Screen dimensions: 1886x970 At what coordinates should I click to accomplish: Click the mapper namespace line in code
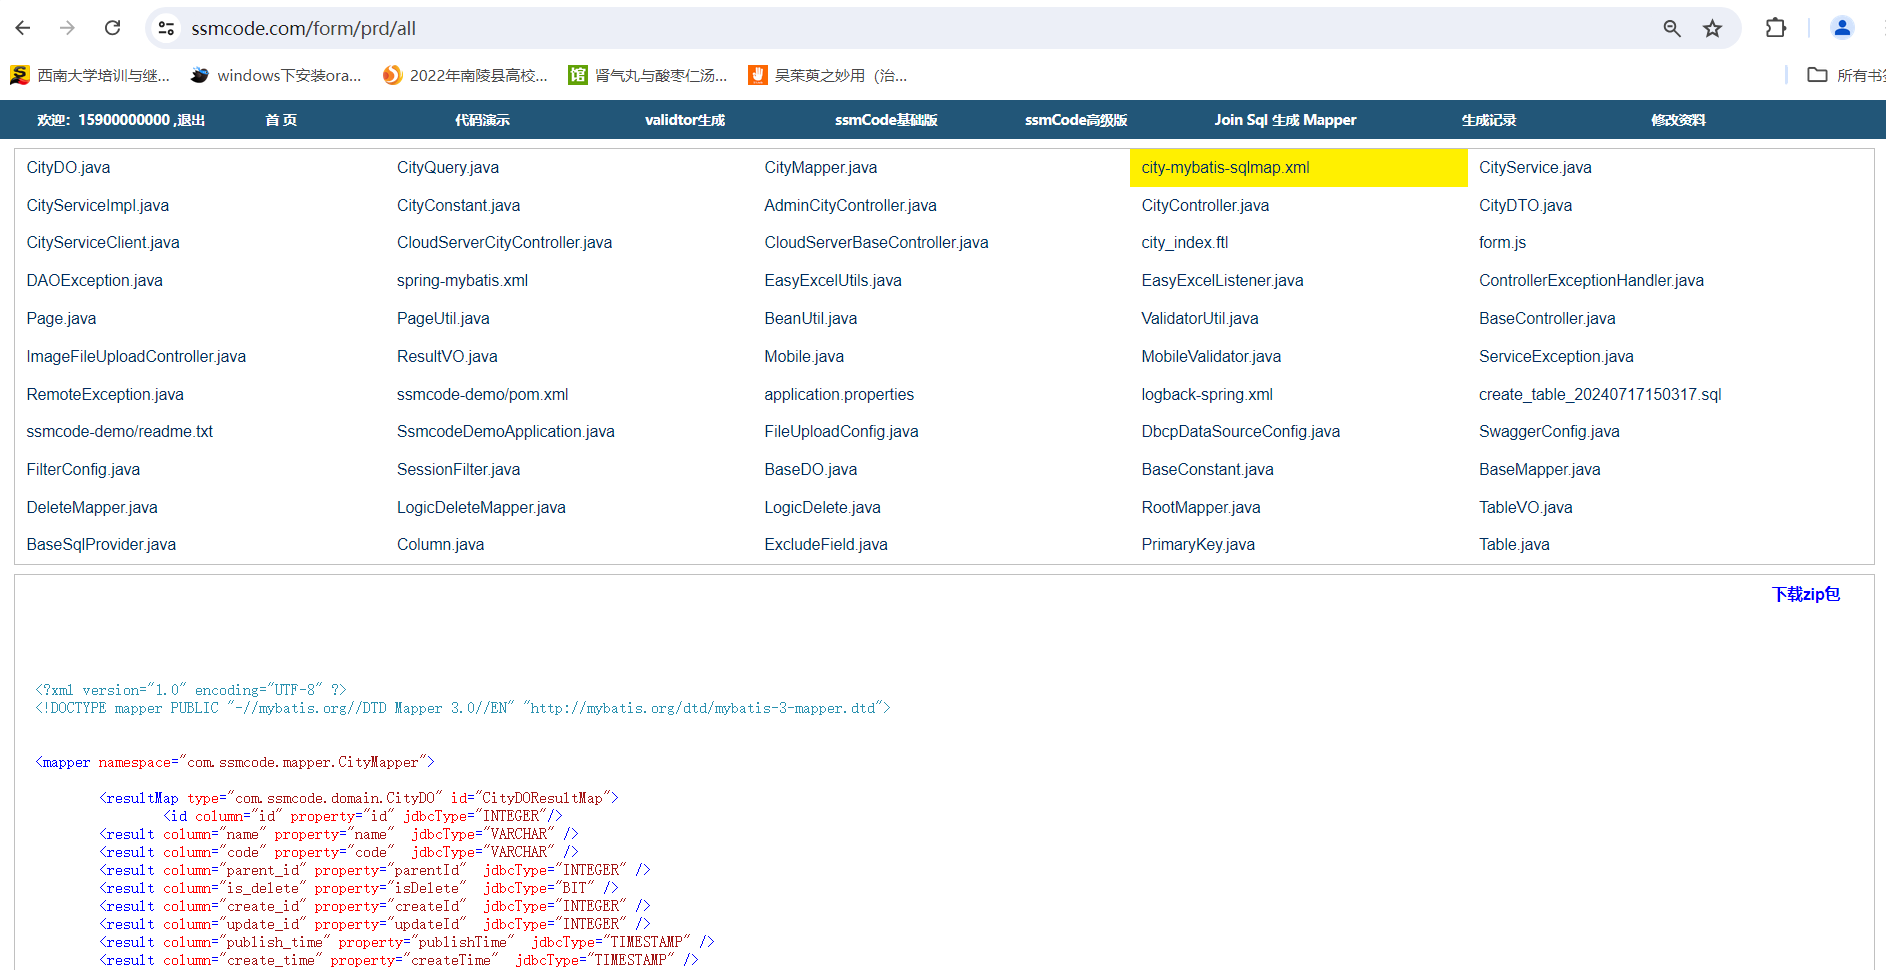click(x=235, y=763)
